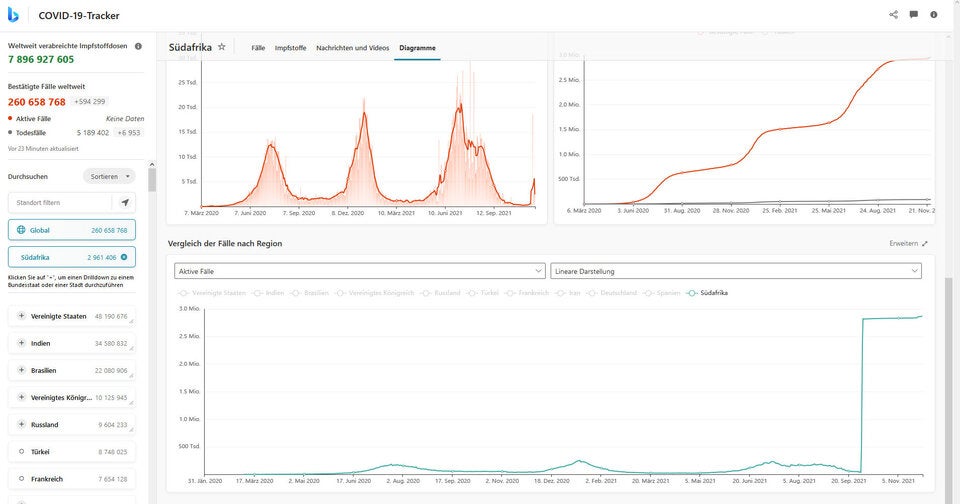Open the feedback chat icon
Viewport: 960px width, 504px height.
pos(913,15)
